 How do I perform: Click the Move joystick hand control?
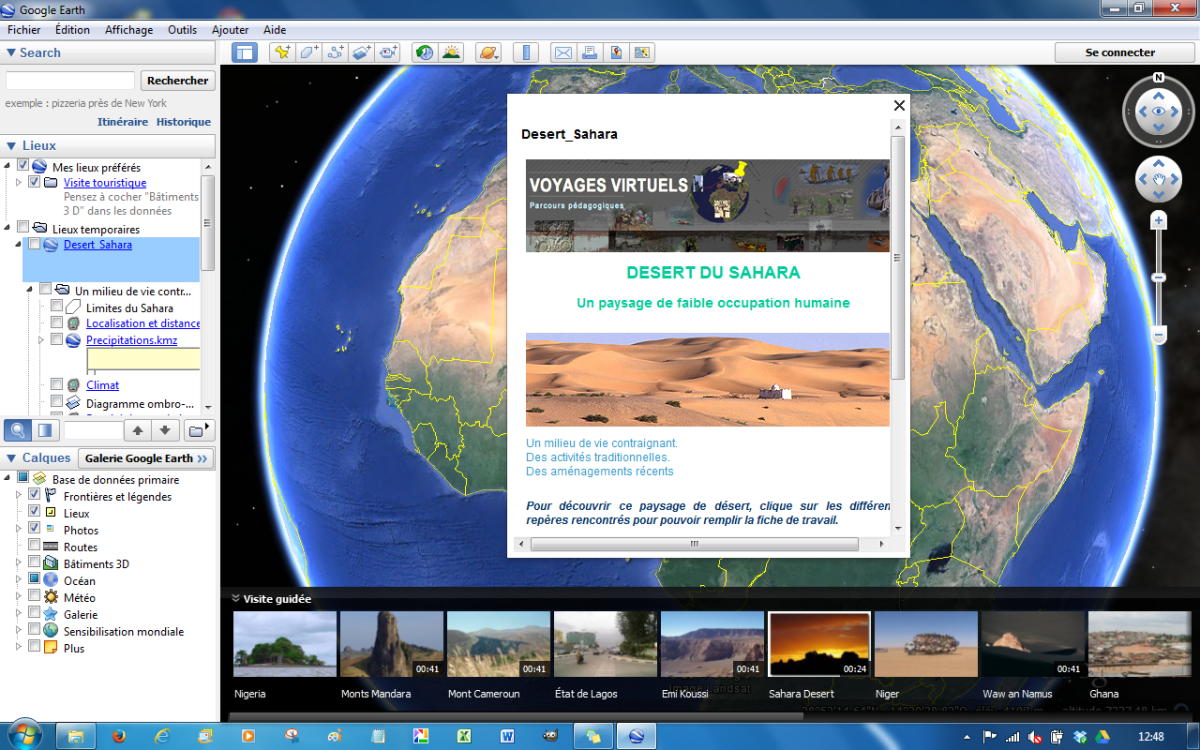[1158, 180]
